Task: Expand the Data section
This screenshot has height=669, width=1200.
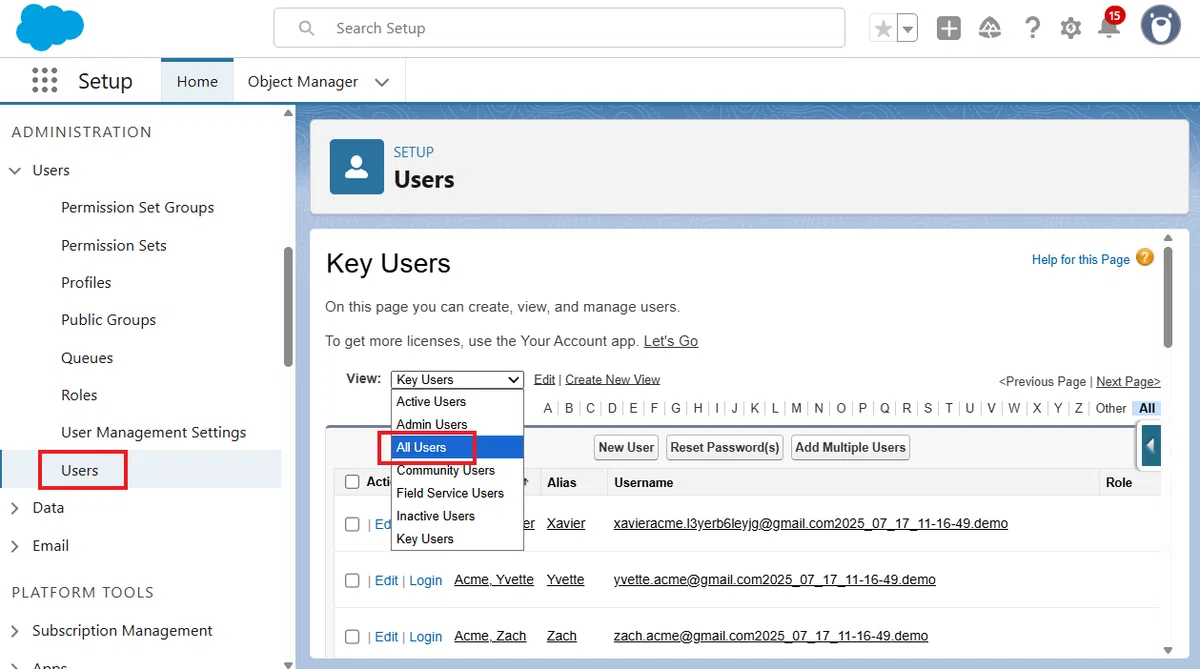Action: pos(15,508)
